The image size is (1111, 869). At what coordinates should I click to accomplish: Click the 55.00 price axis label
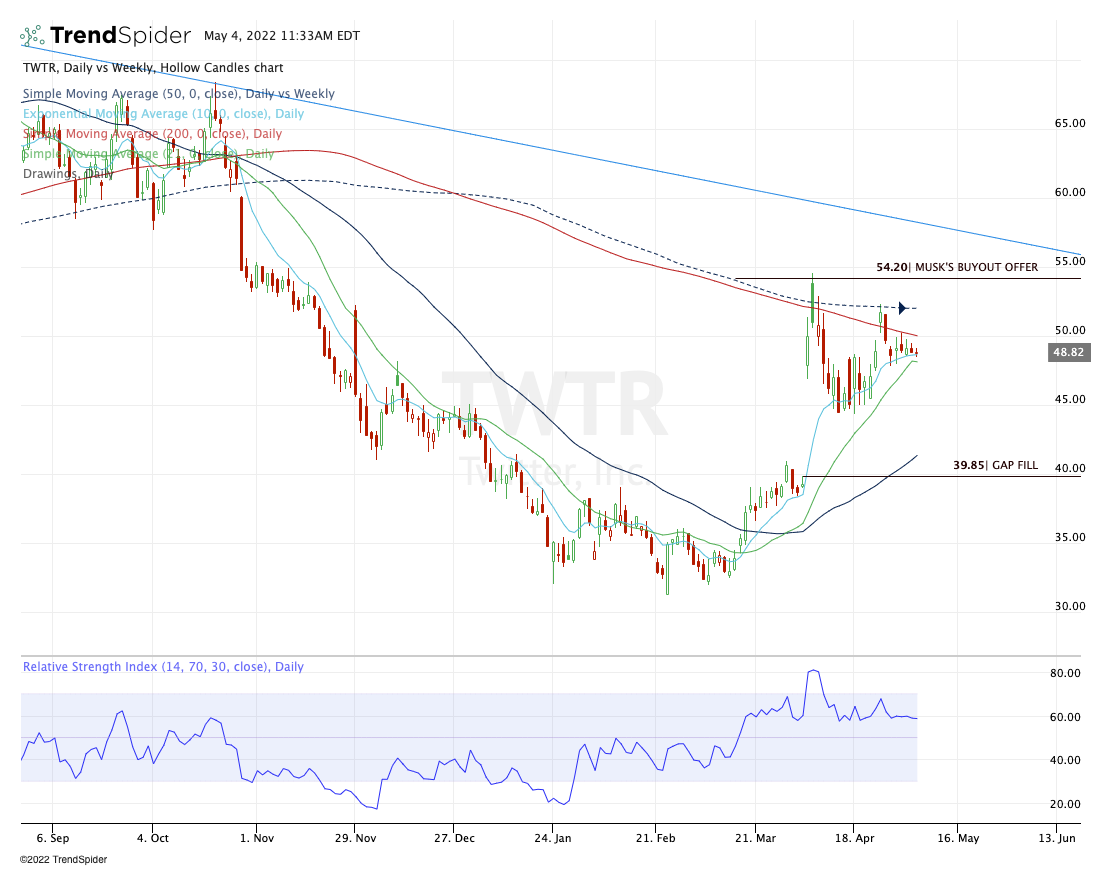point(1070,261)
